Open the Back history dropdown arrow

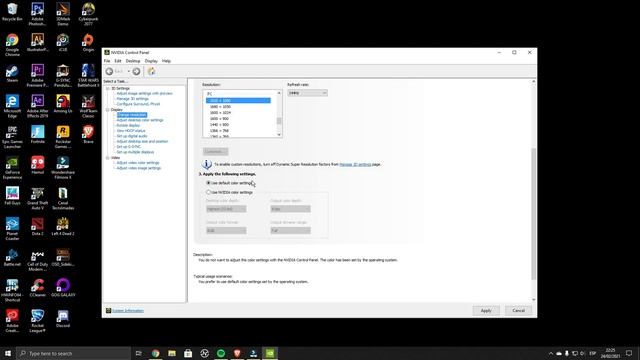coord(129,71)
